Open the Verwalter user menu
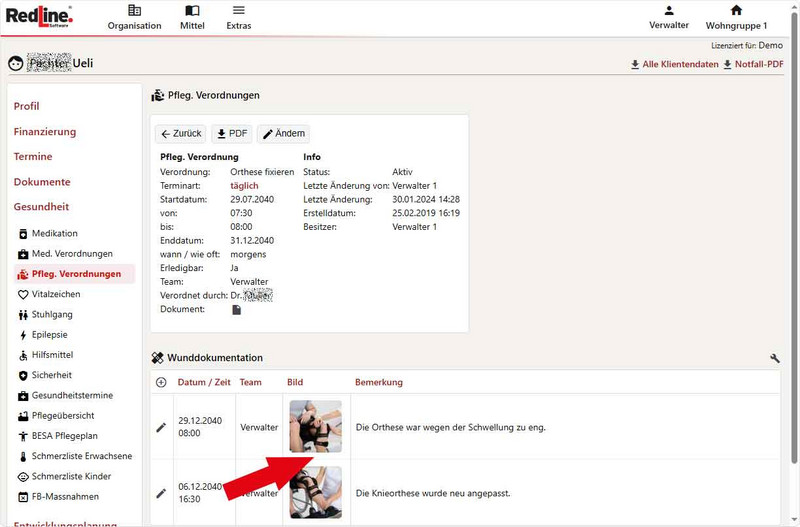This screenshot has width=800, height=527. (x=669, y=17)
